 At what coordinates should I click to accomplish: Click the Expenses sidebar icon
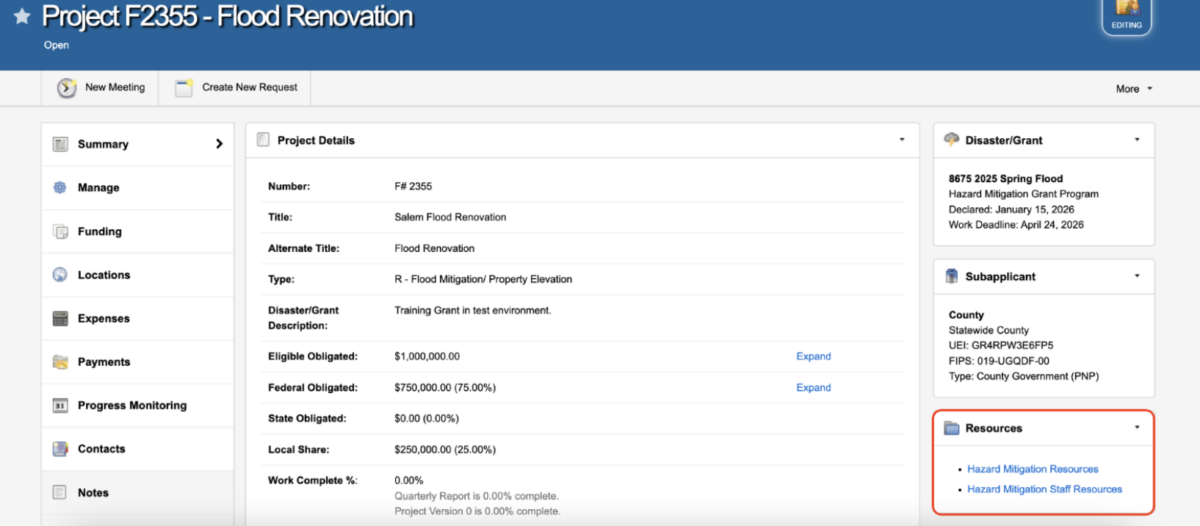click(60, 319)
